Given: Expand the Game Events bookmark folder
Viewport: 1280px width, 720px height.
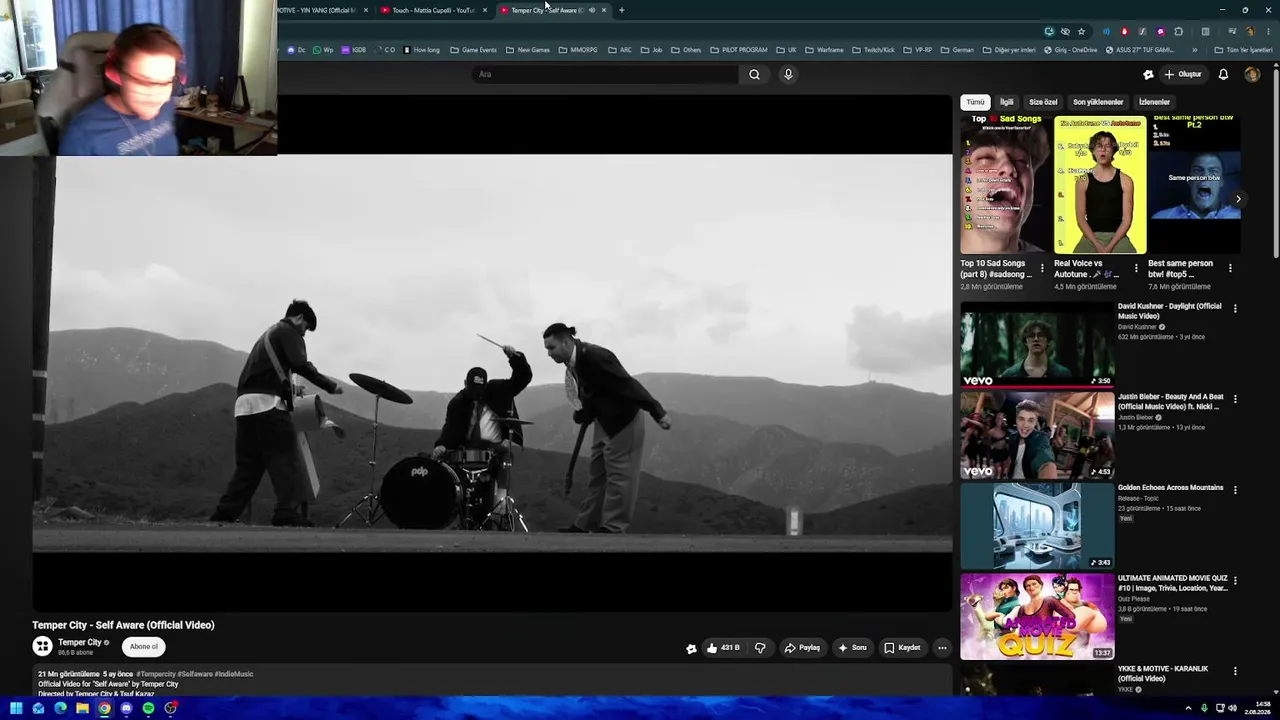Looking at the screenshot, I should click(473, 50).
